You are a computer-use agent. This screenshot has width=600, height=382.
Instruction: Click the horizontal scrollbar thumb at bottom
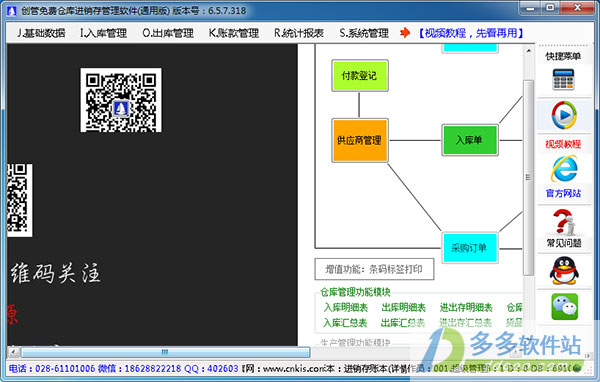pyautogui.click(x=165, y=352)
